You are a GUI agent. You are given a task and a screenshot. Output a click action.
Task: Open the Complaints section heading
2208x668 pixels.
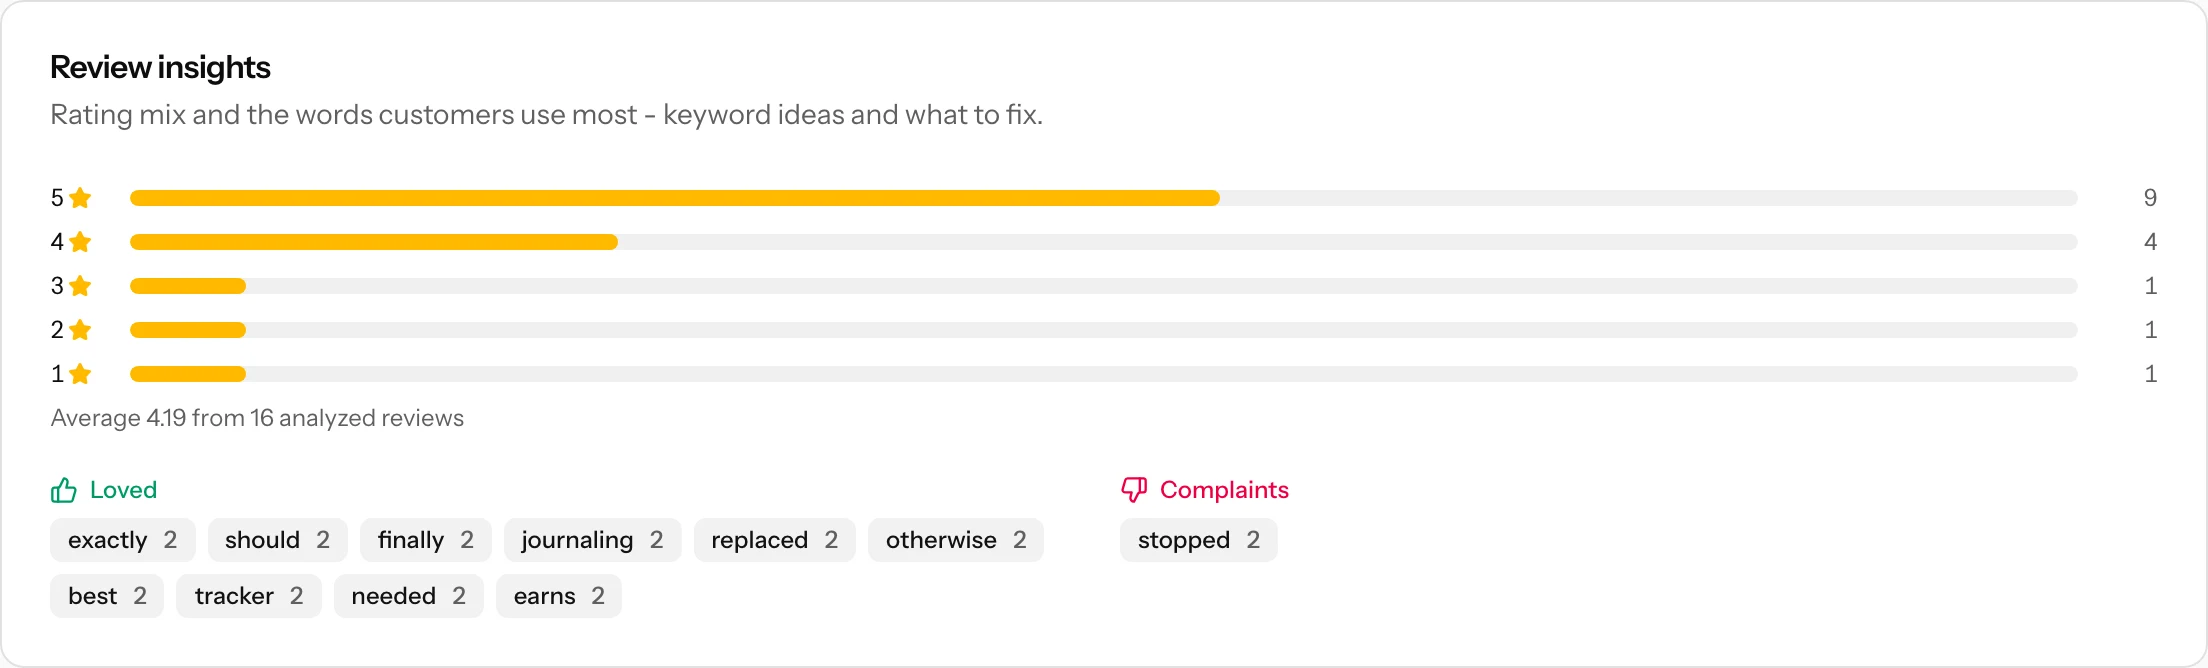[1224, 490]
